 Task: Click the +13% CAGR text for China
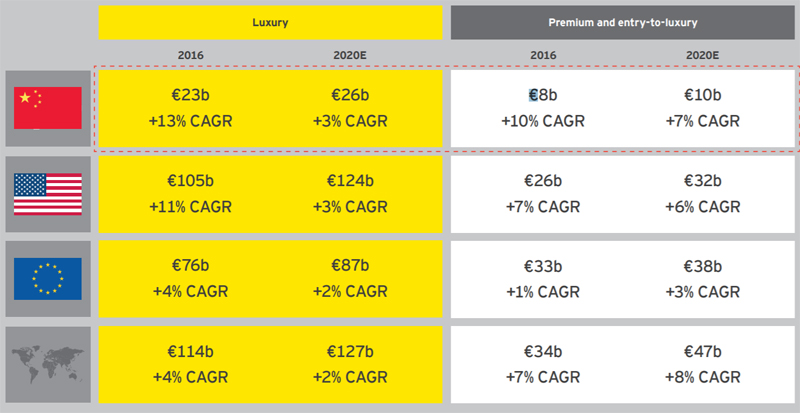(x=191, y=122)
